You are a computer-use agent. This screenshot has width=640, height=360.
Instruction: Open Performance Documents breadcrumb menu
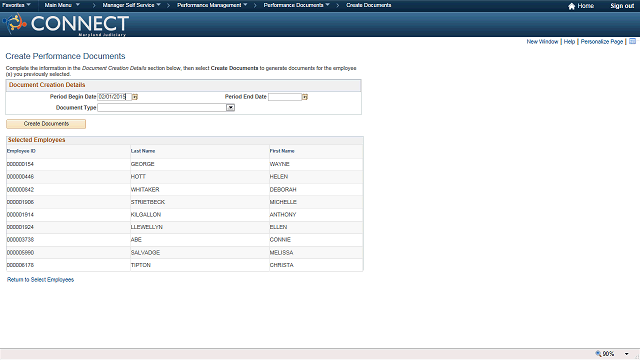point(297,5)
